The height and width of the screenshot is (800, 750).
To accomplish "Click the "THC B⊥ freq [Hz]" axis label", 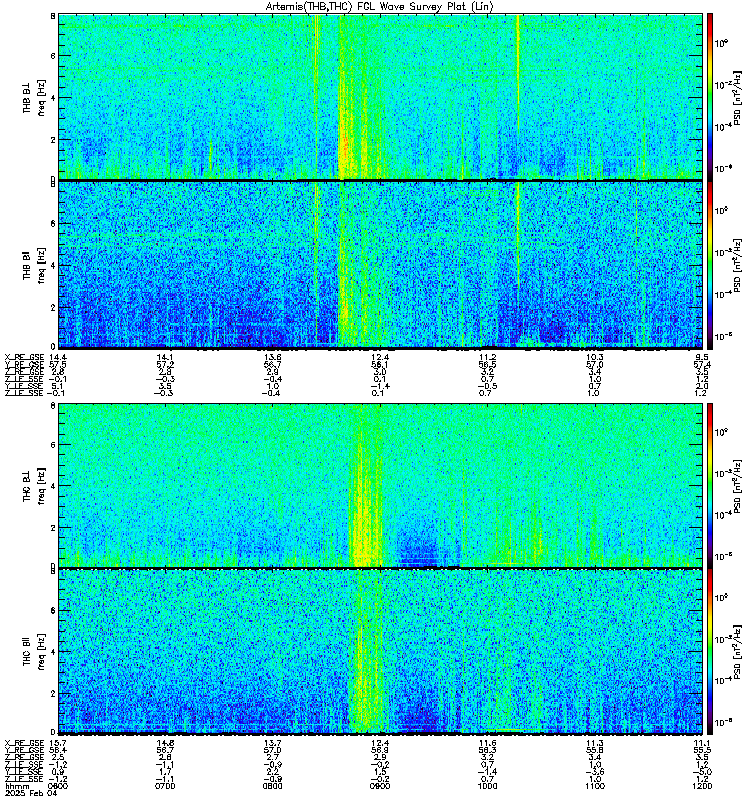I will [x=34, y=485].
